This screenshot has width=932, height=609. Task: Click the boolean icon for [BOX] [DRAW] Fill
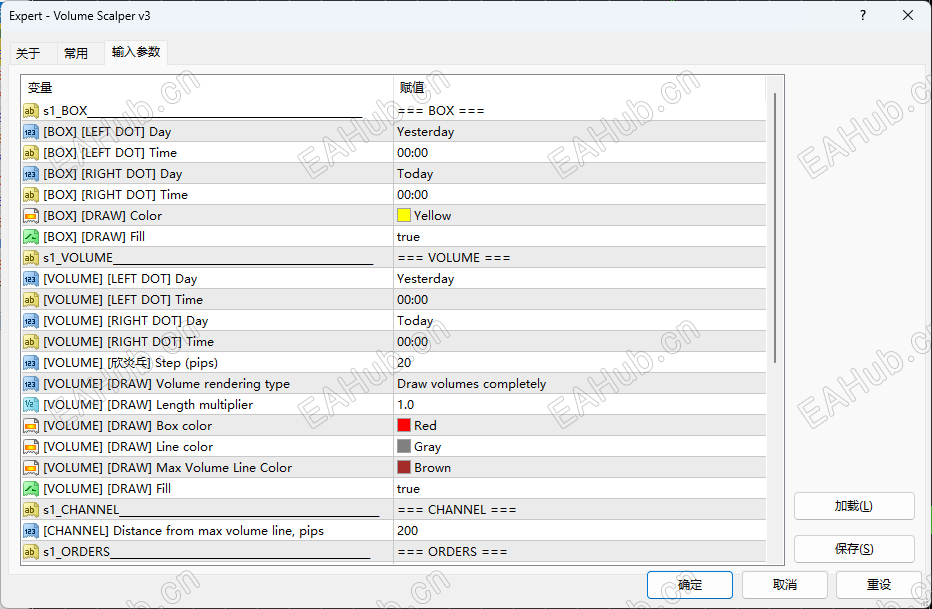[x=31, y=236]
